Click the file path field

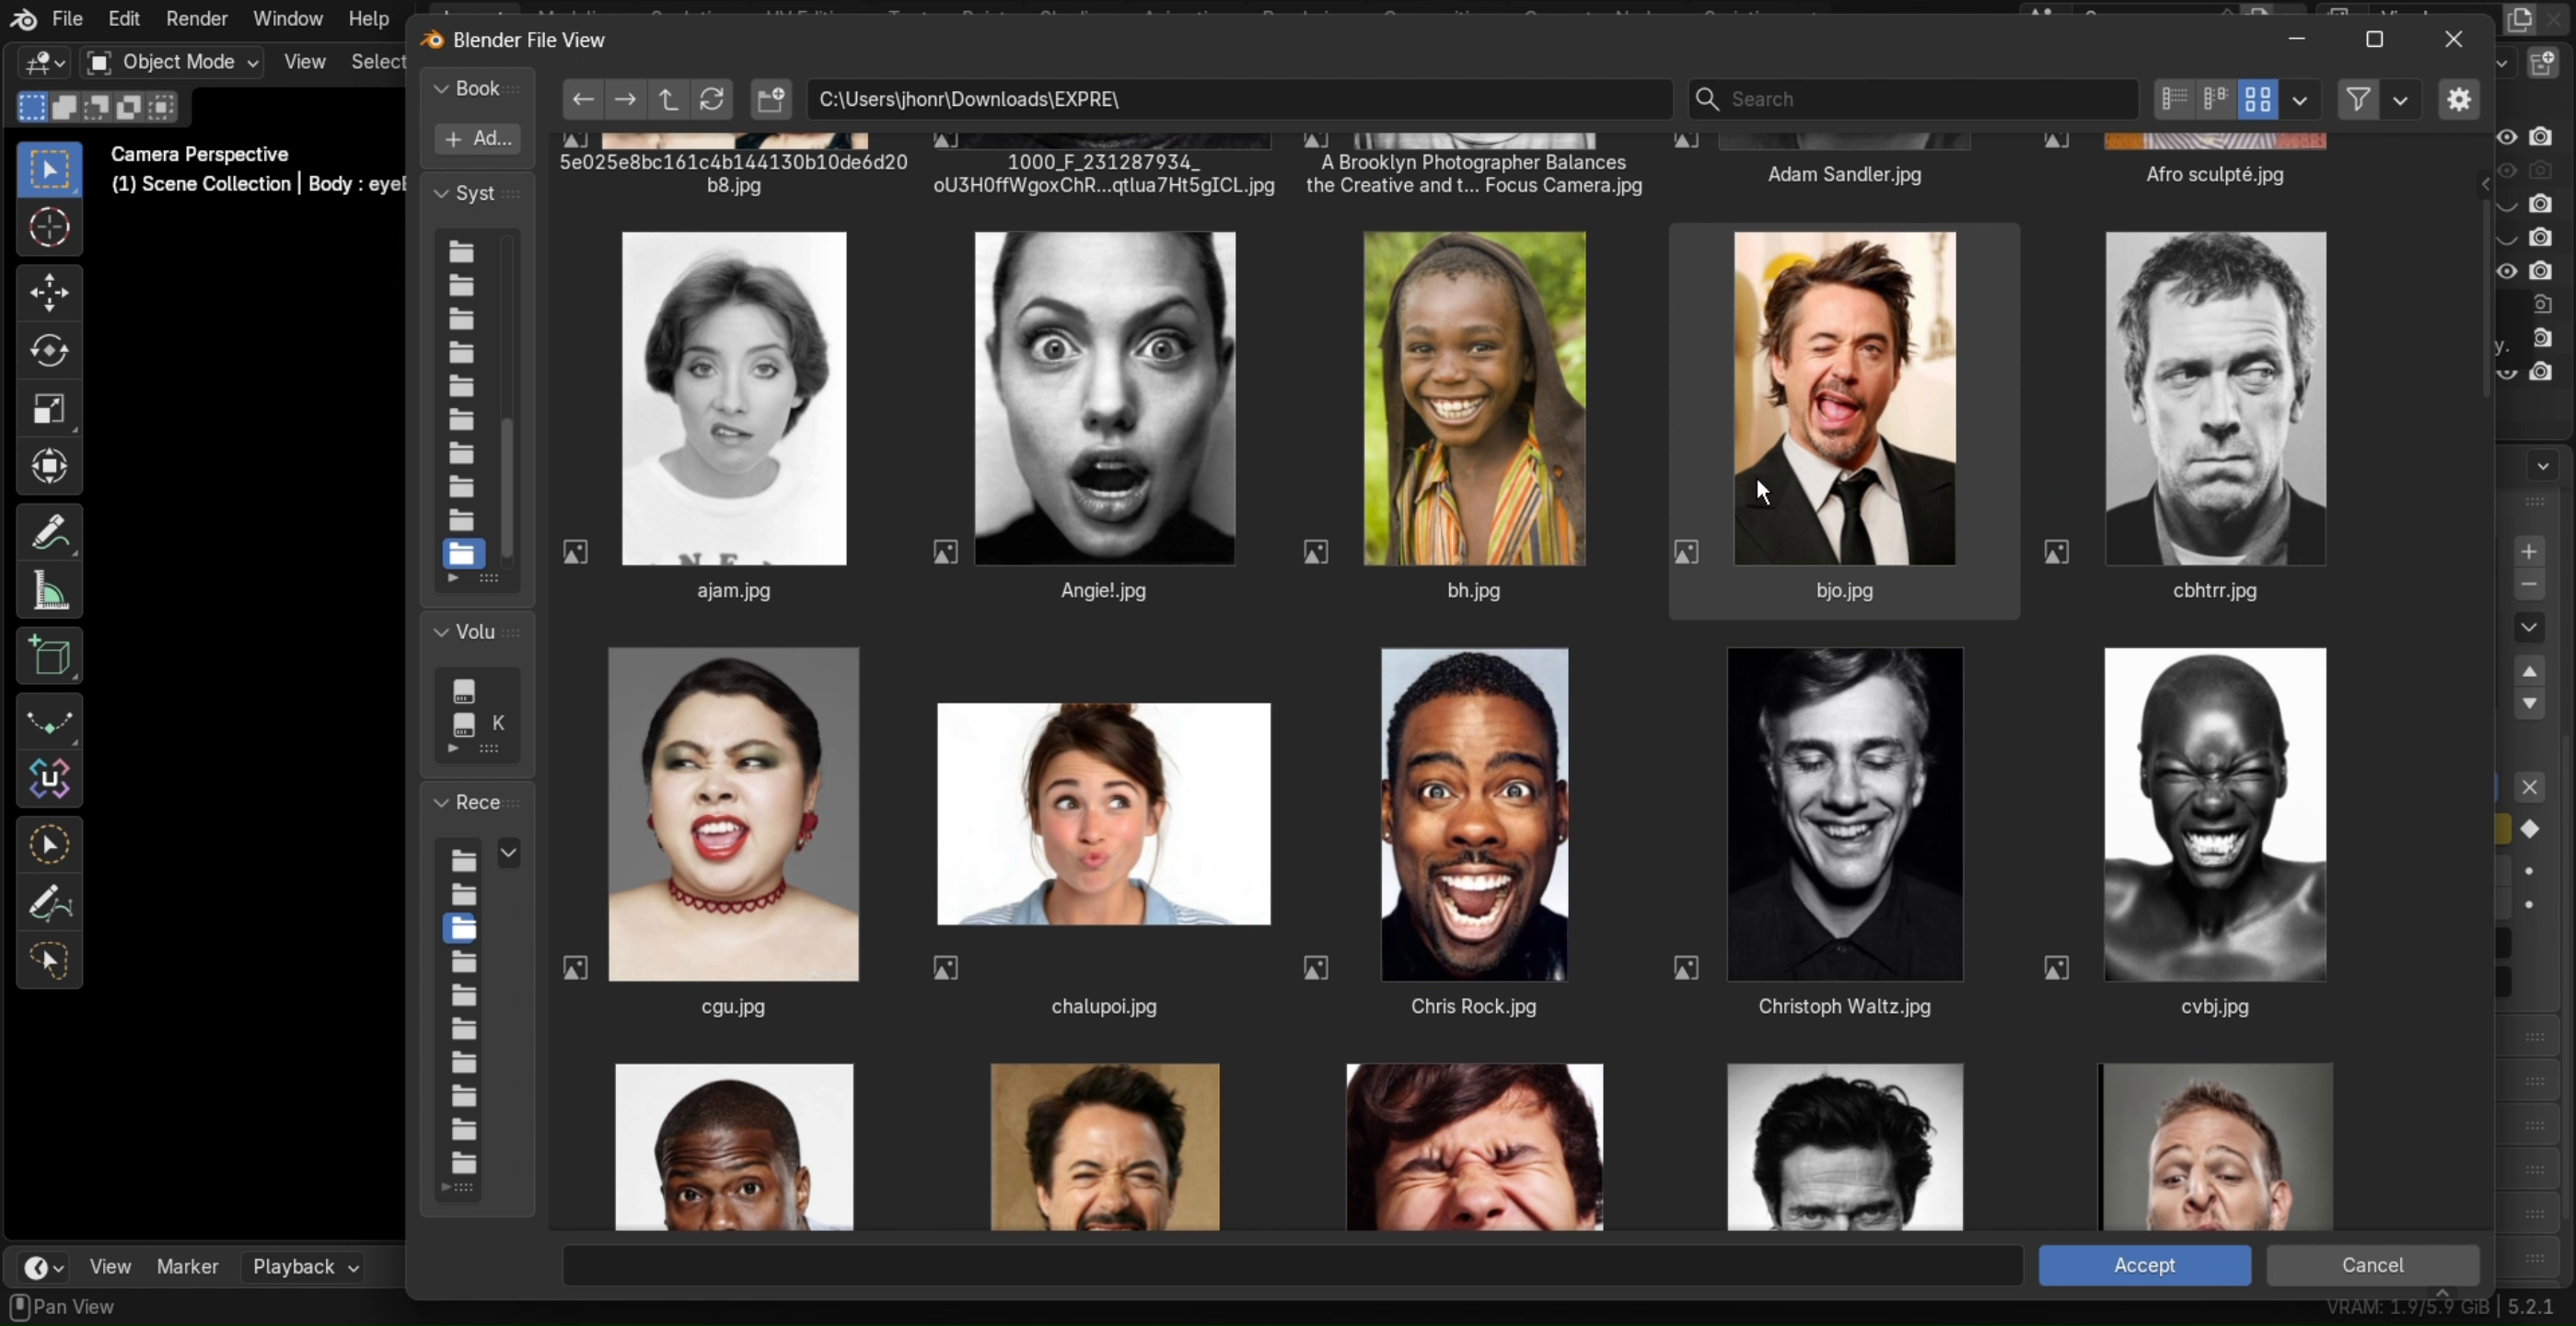point(1239,99)
